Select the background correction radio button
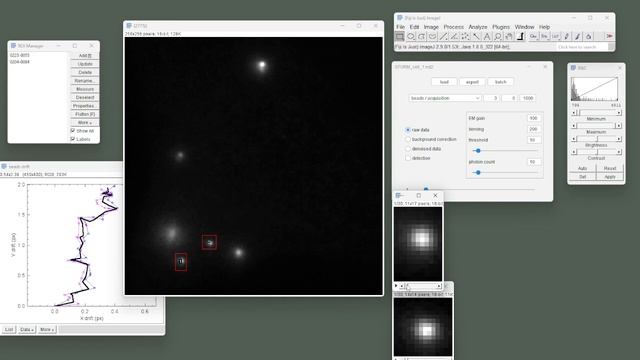Screen dimensions: 640x360 (408, 139)
